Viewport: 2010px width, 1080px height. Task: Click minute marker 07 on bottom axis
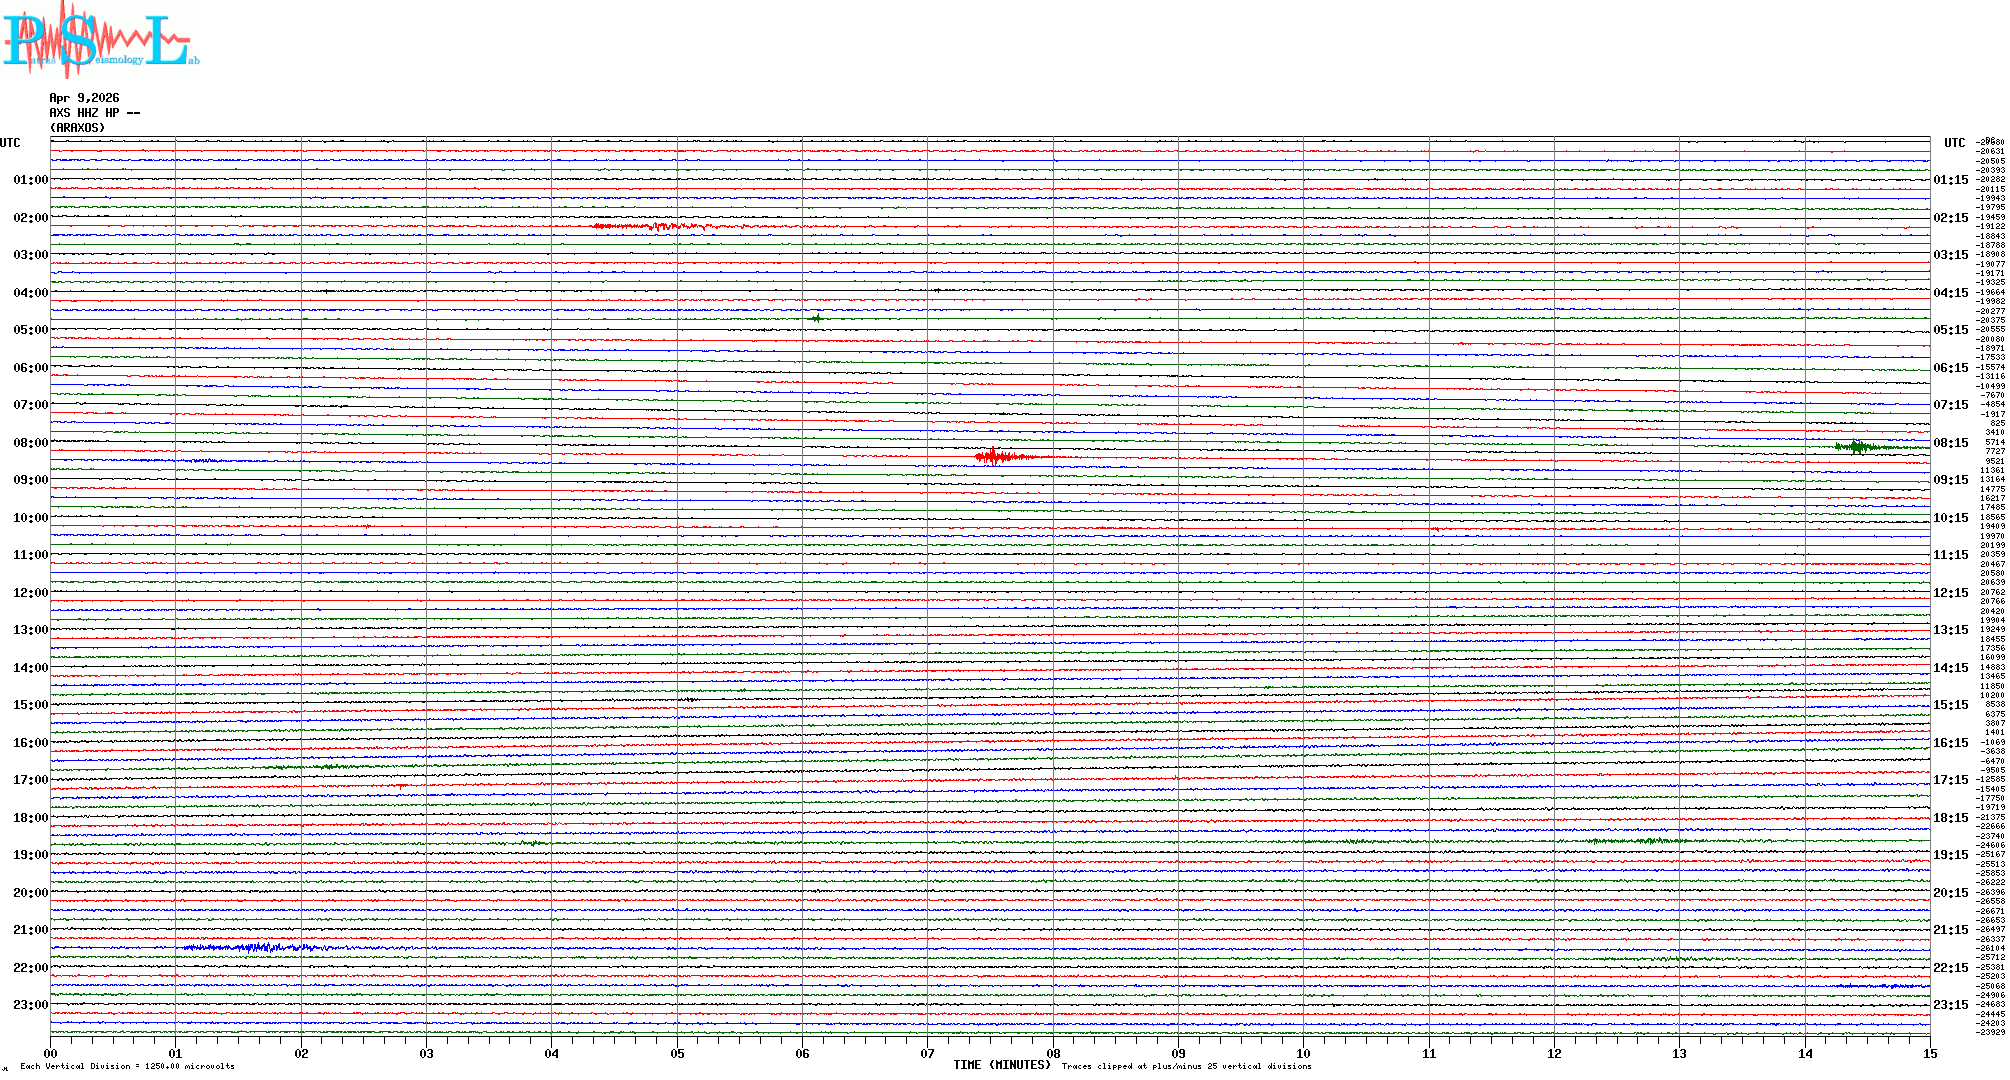pos(928,1053)
